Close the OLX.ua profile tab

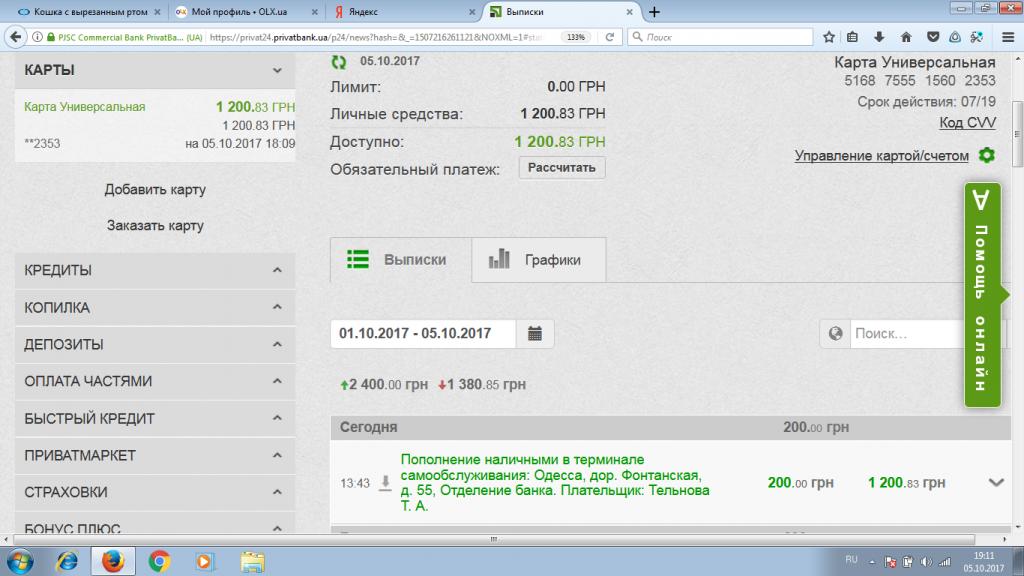(315, 12)
